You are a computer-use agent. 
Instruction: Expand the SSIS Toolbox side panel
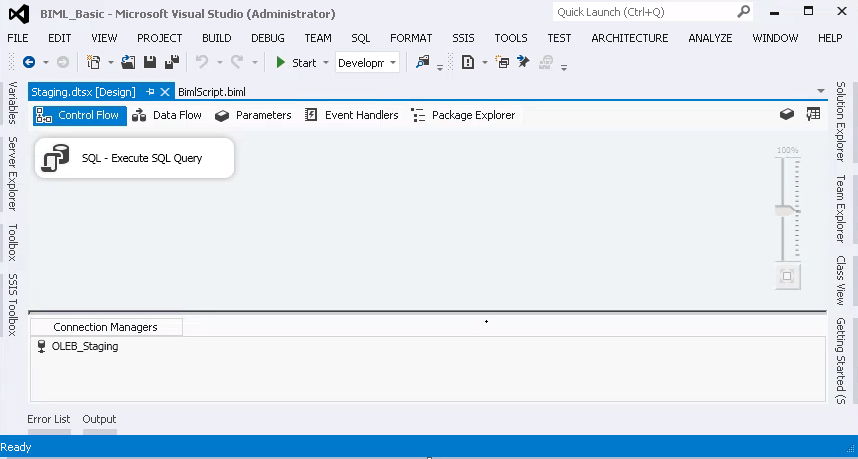point(13,304)
